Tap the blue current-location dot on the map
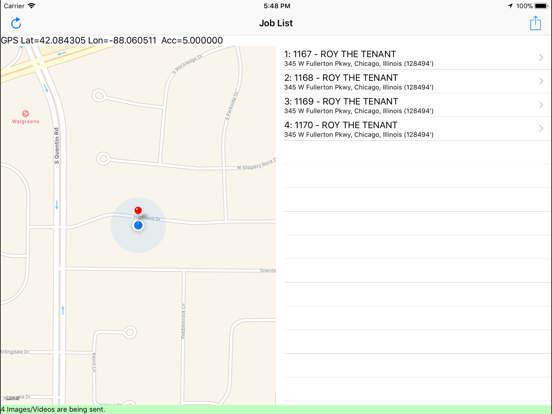The height and width of the screenshot is (414, 552). 138,225
